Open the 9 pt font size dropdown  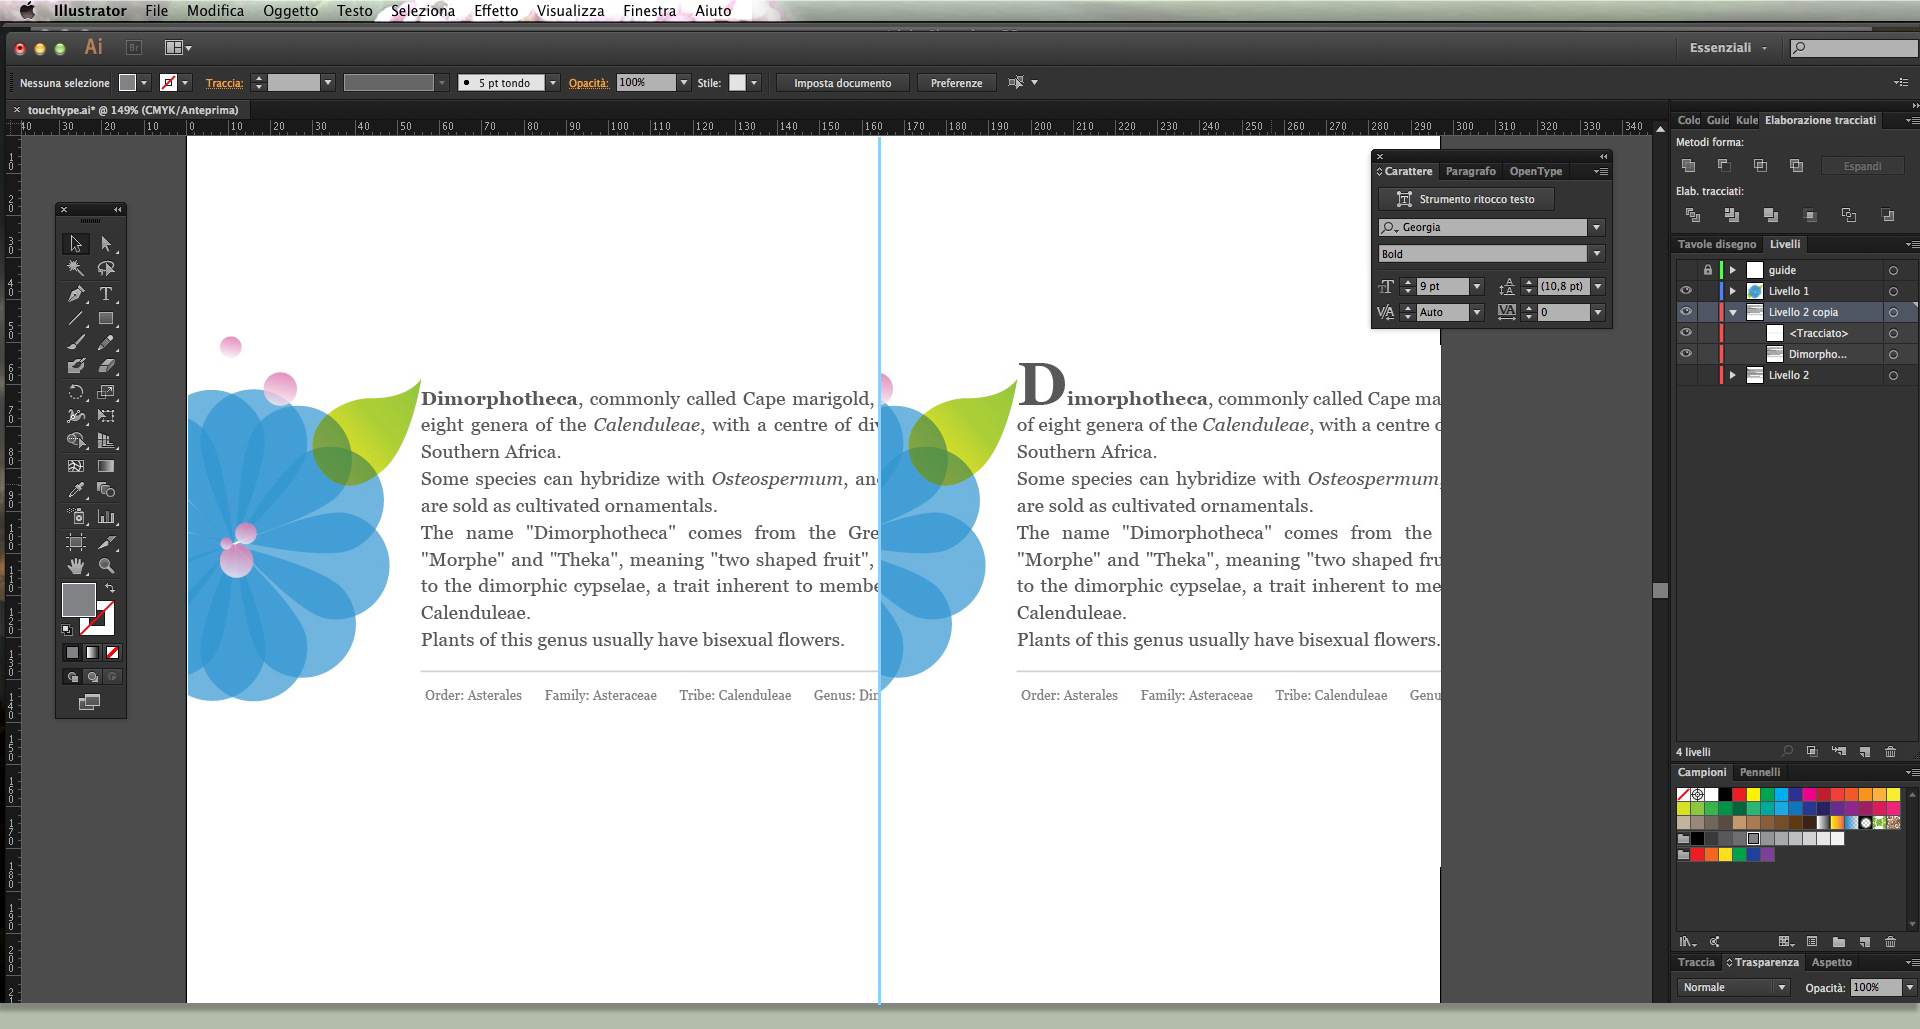[x=1476, y=287]
